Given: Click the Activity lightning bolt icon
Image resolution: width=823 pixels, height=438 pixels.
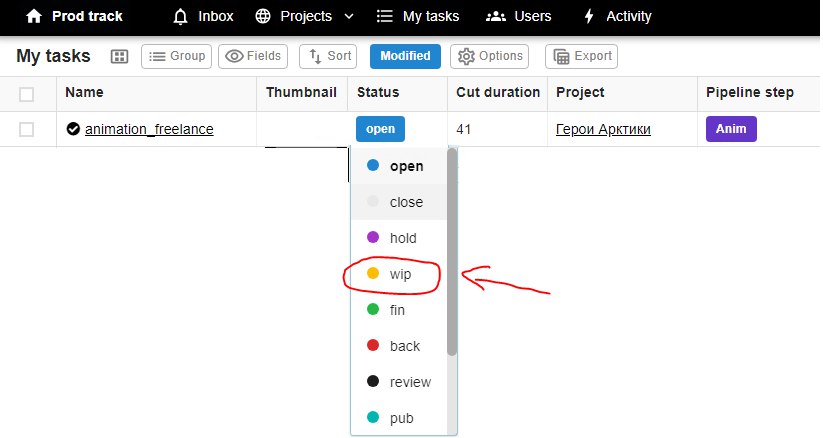Looking at the screenshot, I should tap(587, 16).
